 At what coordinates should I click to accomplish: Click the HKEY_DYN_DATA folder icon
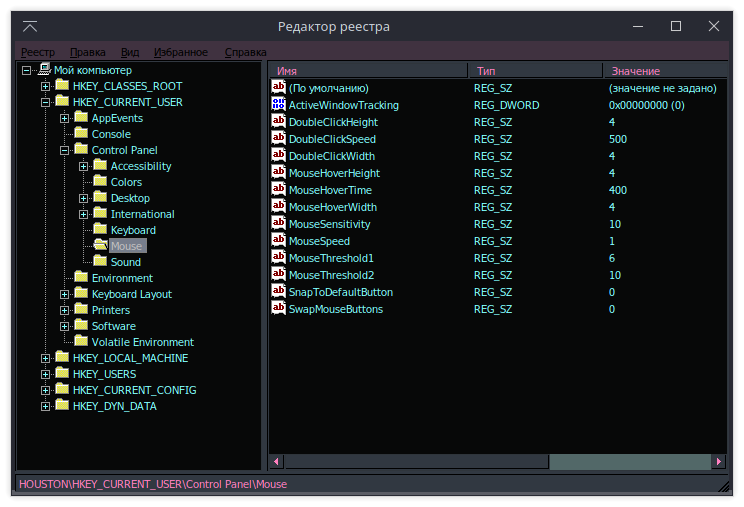(x=62, y=405)
